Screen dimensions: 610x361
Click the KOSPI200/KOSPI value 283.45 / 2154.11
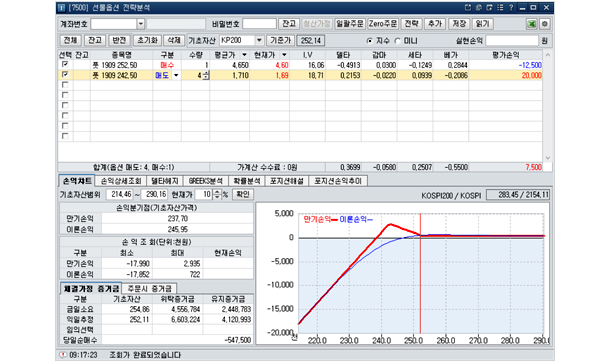pyautogui.click(x=518, y=195)
